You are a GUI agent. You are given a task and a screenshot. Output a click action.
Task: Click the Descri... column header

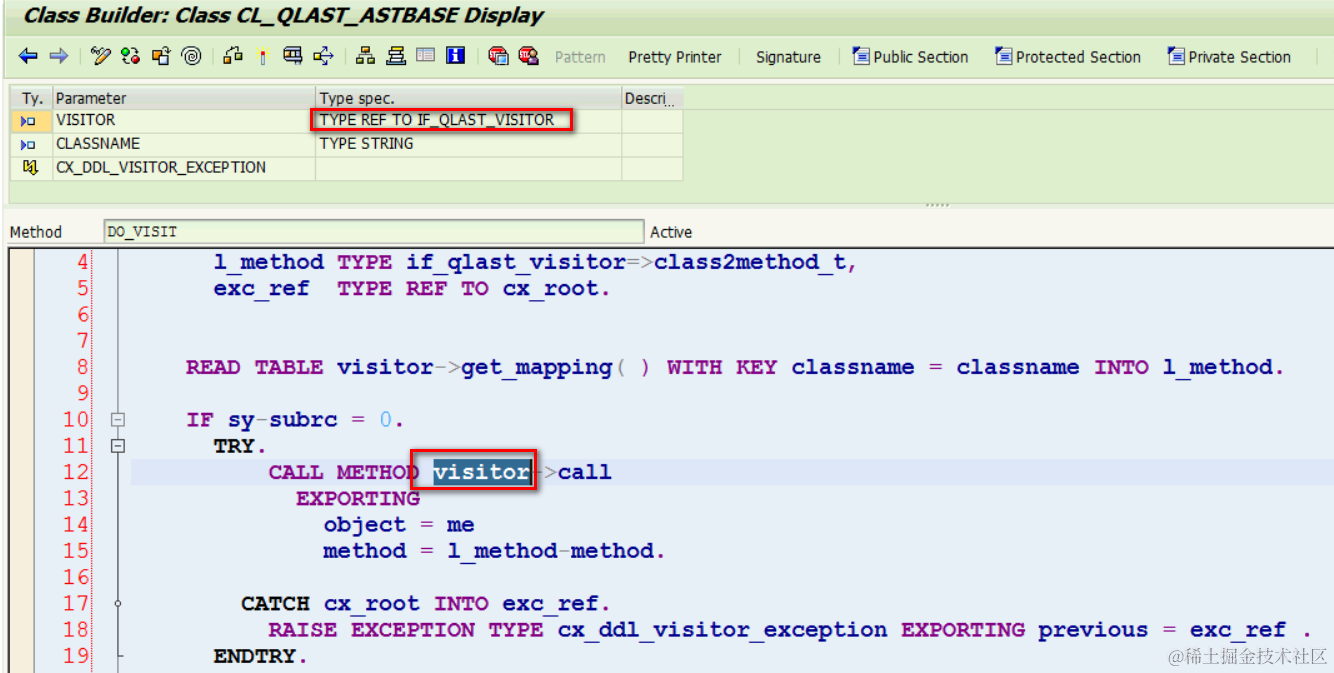(x=652, y=98)
